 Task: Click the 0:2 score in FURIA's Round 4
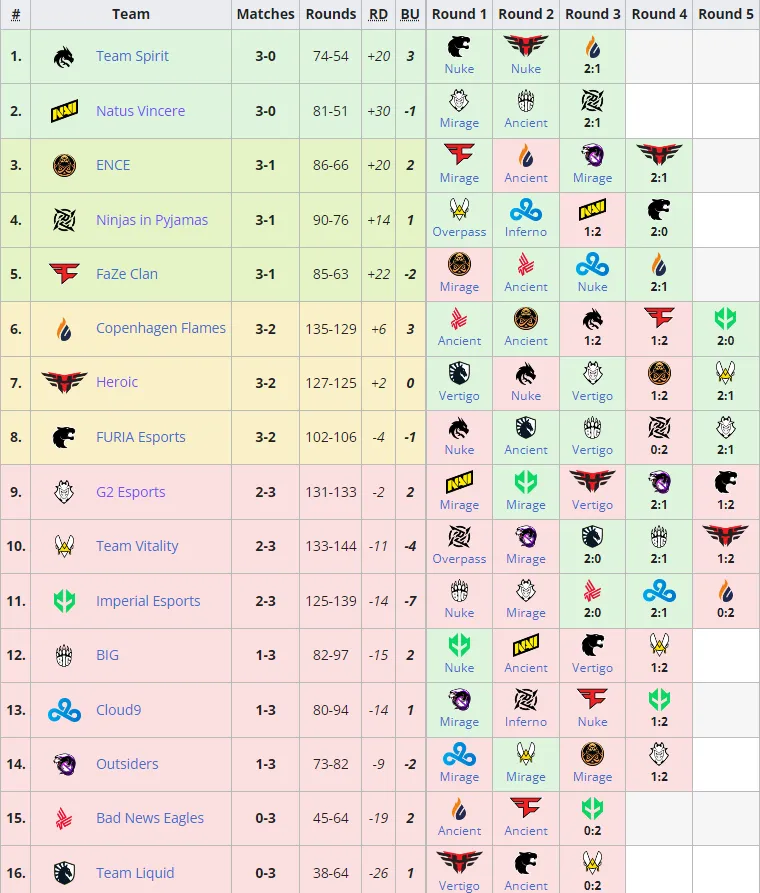coord(659,450)
